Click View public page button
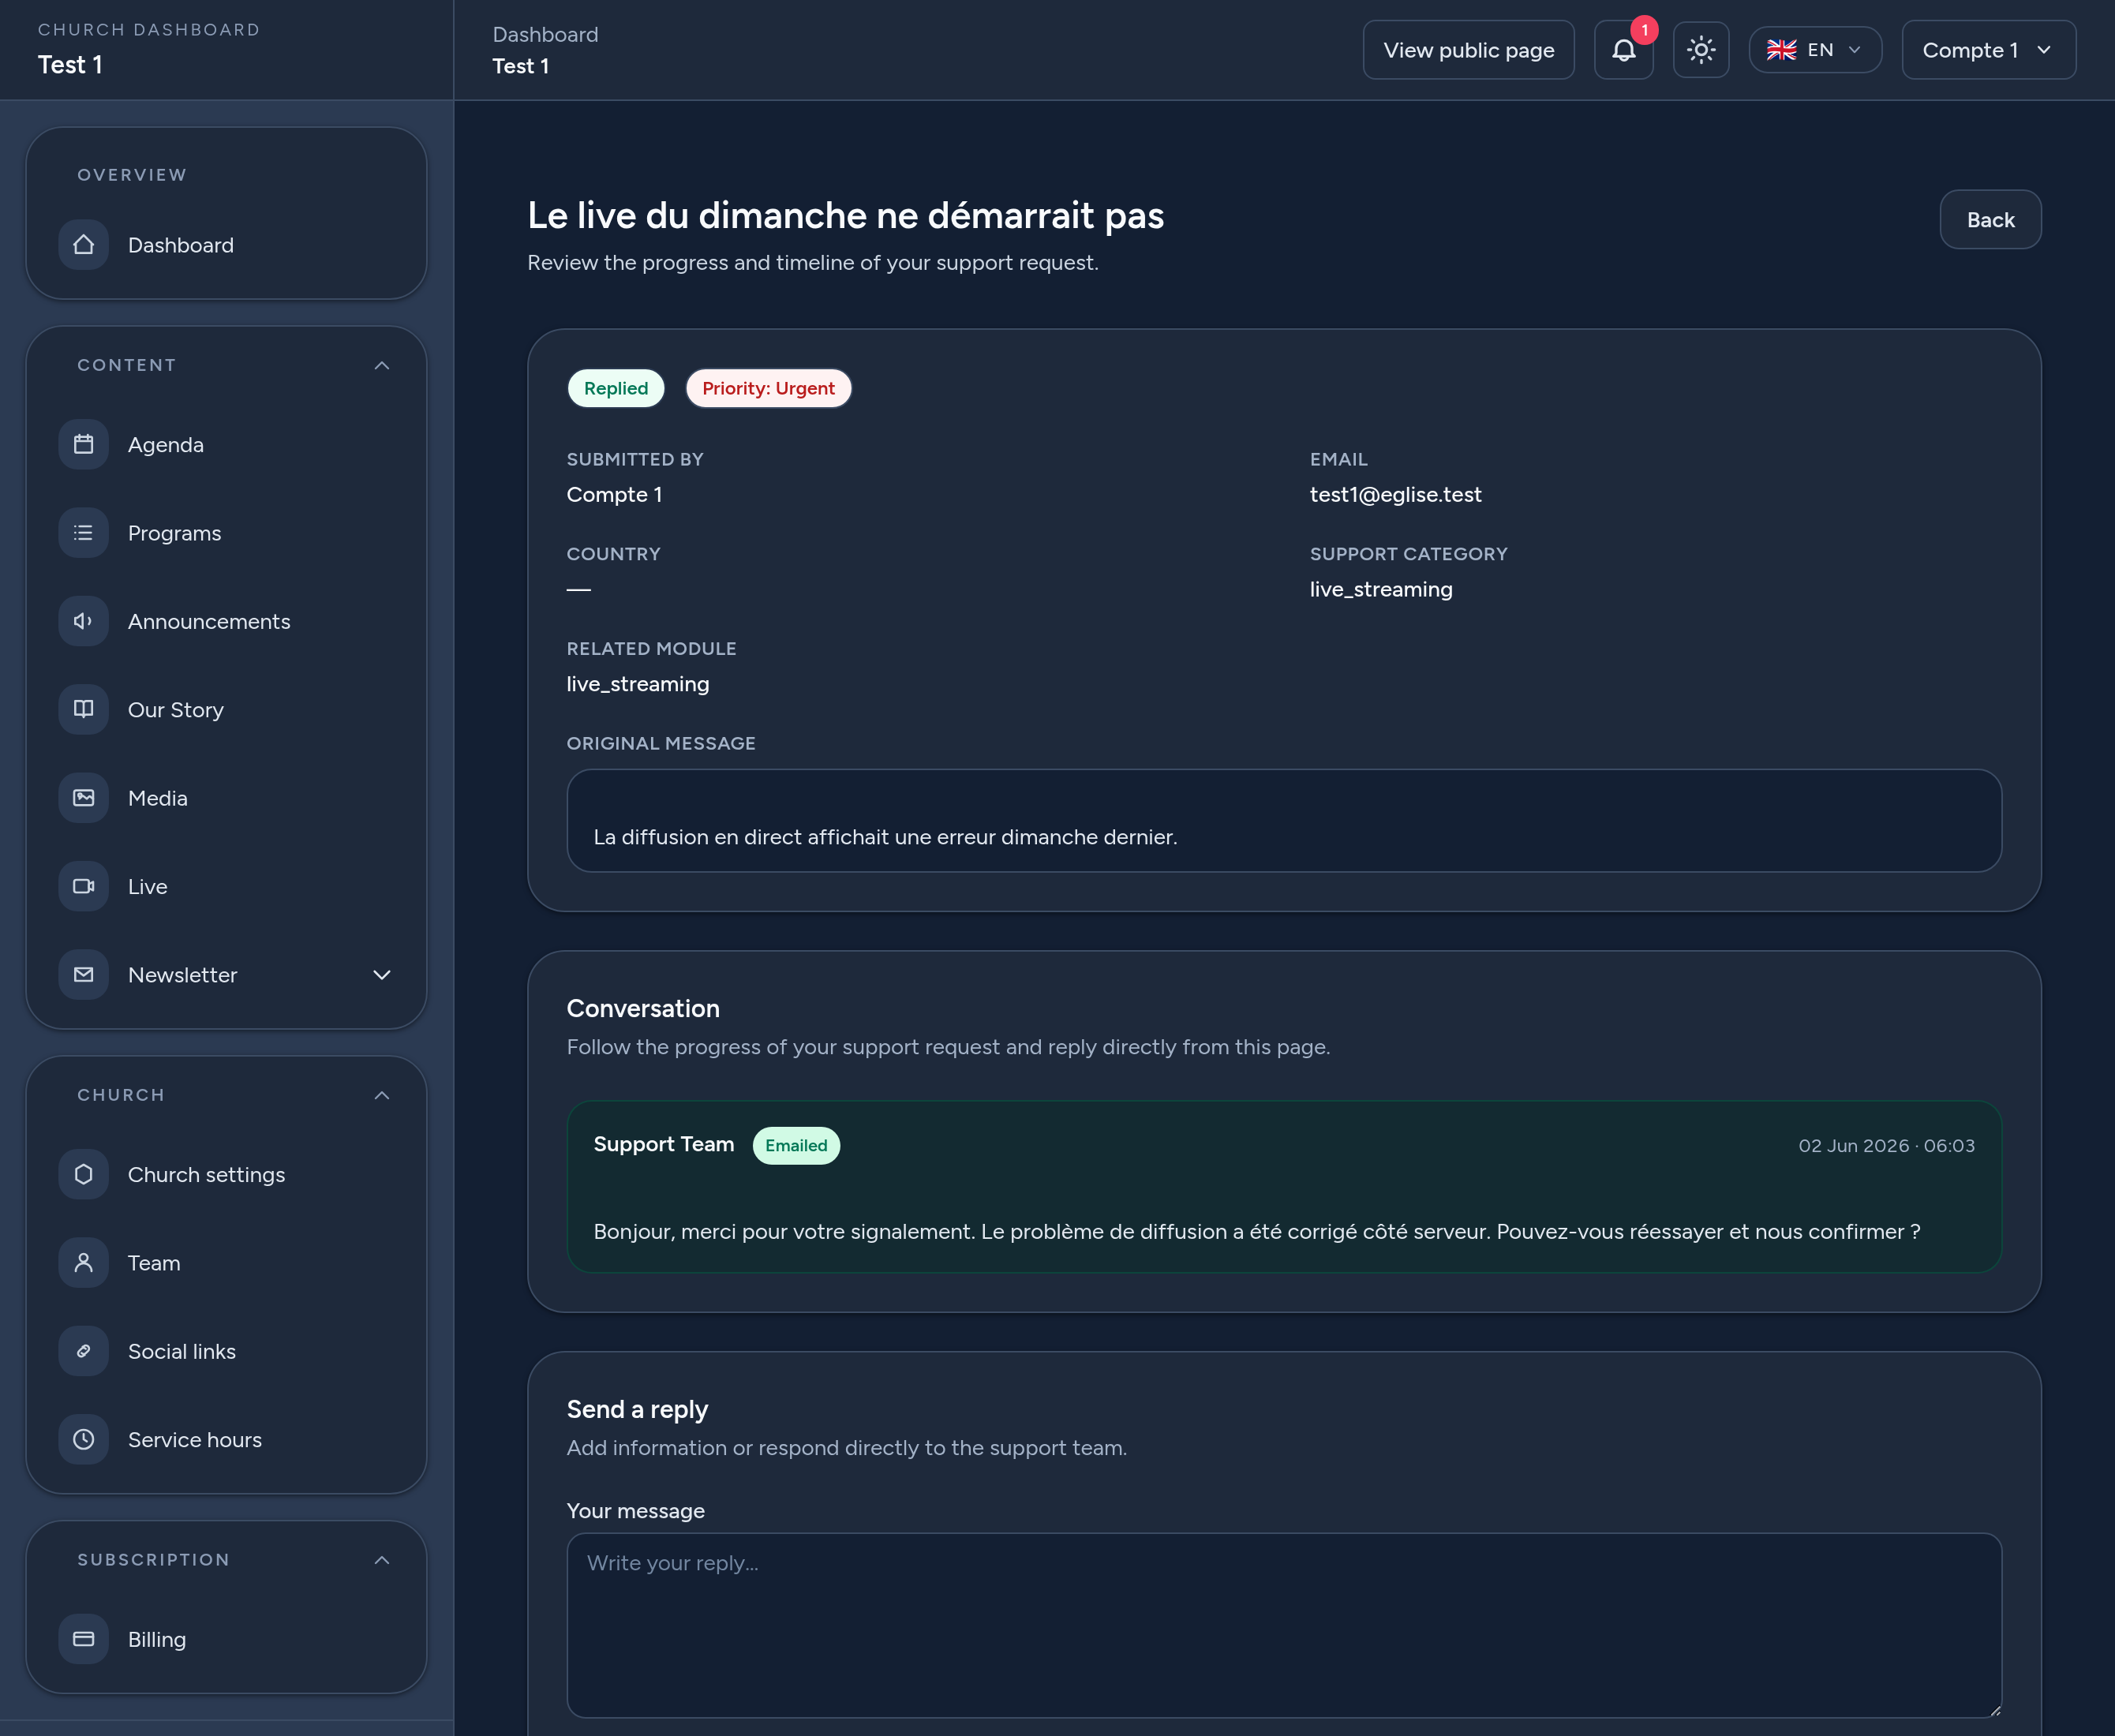Screen dimensions: 2115x1736 pos(1468,50)
